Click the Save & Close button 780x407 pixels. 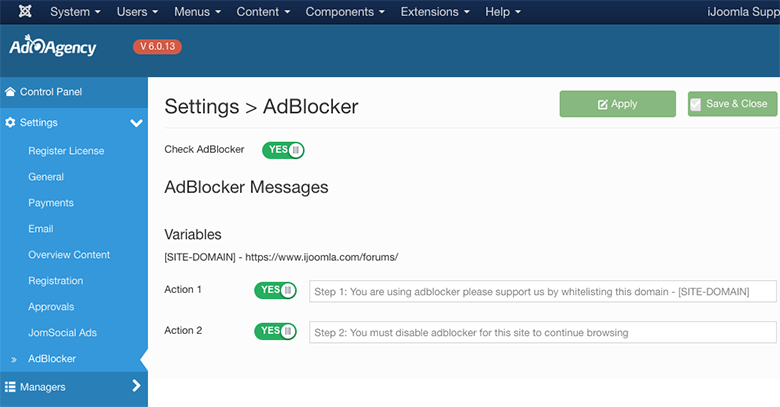point(731,104)
